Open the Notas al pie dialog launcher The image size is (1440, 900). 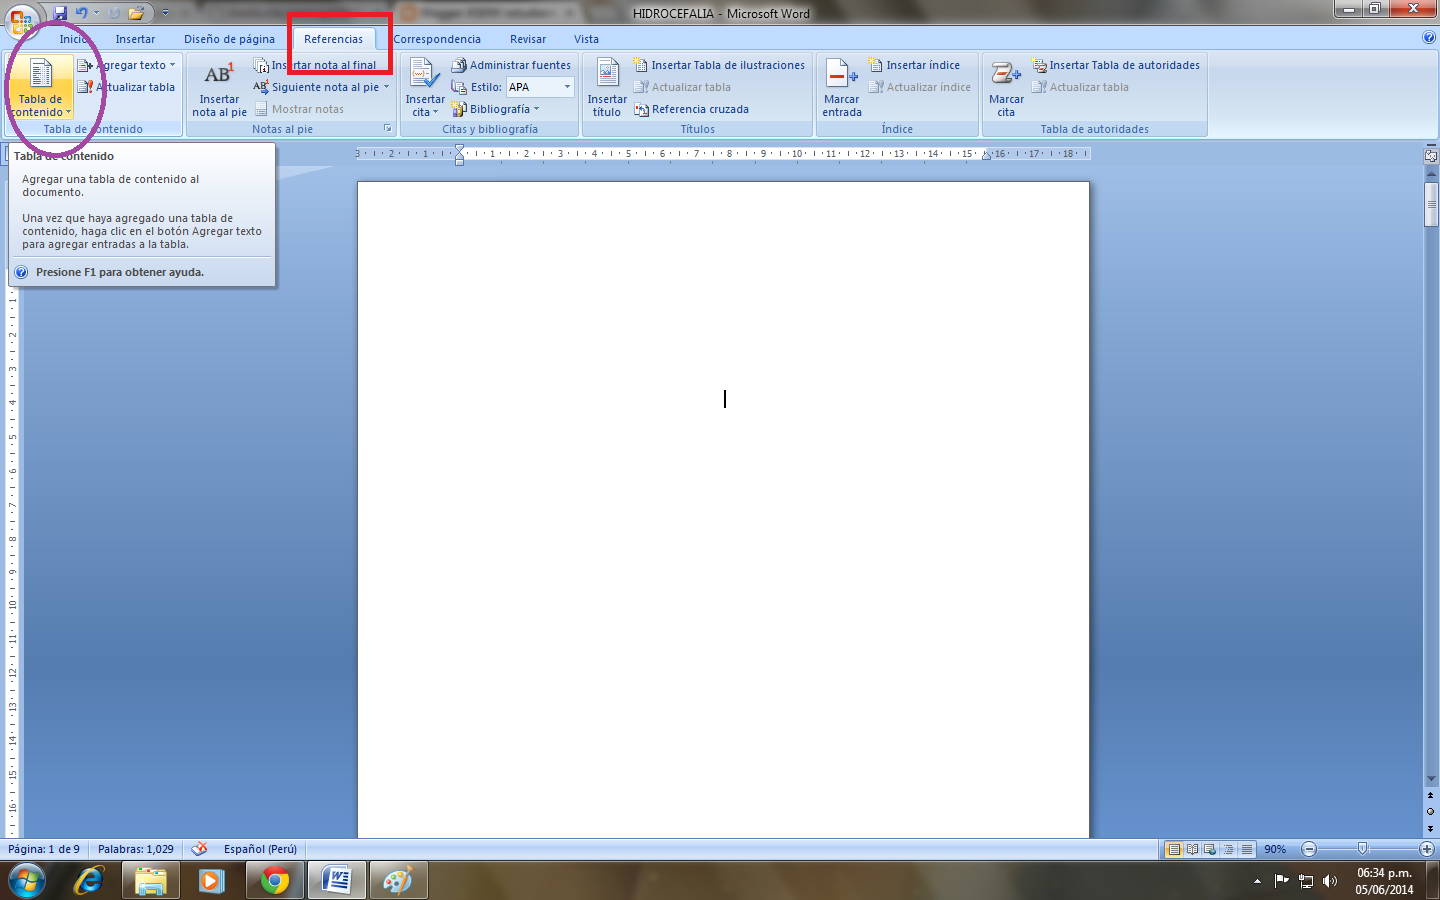coord(388,128)
